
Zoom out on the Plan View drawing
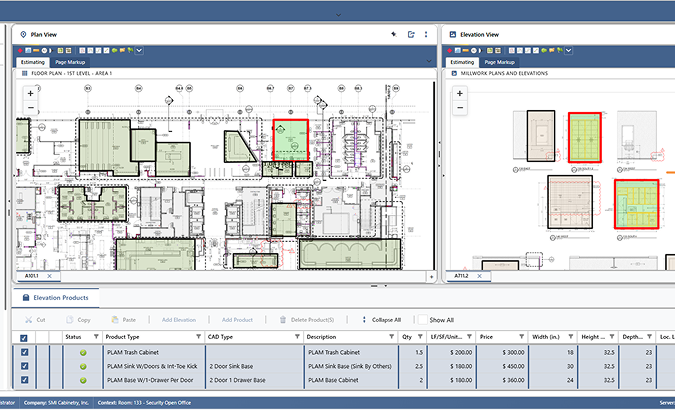pos(31,107)
